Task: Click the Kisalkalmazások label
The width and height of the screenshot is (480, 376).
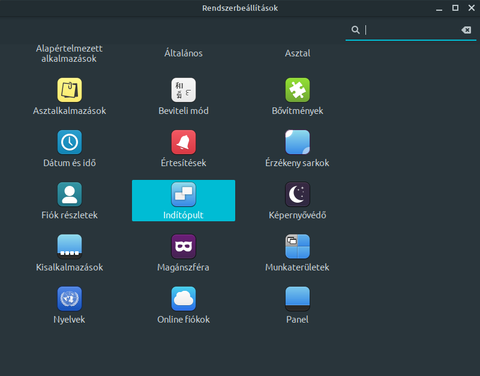Action: pos(69,267)
